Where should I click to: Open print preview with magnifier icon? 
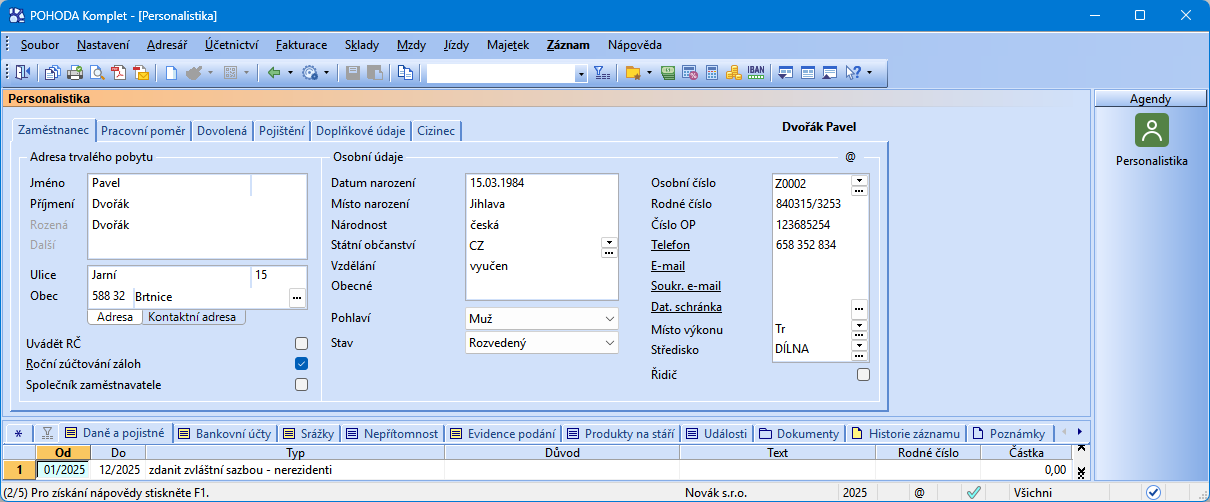97,73
